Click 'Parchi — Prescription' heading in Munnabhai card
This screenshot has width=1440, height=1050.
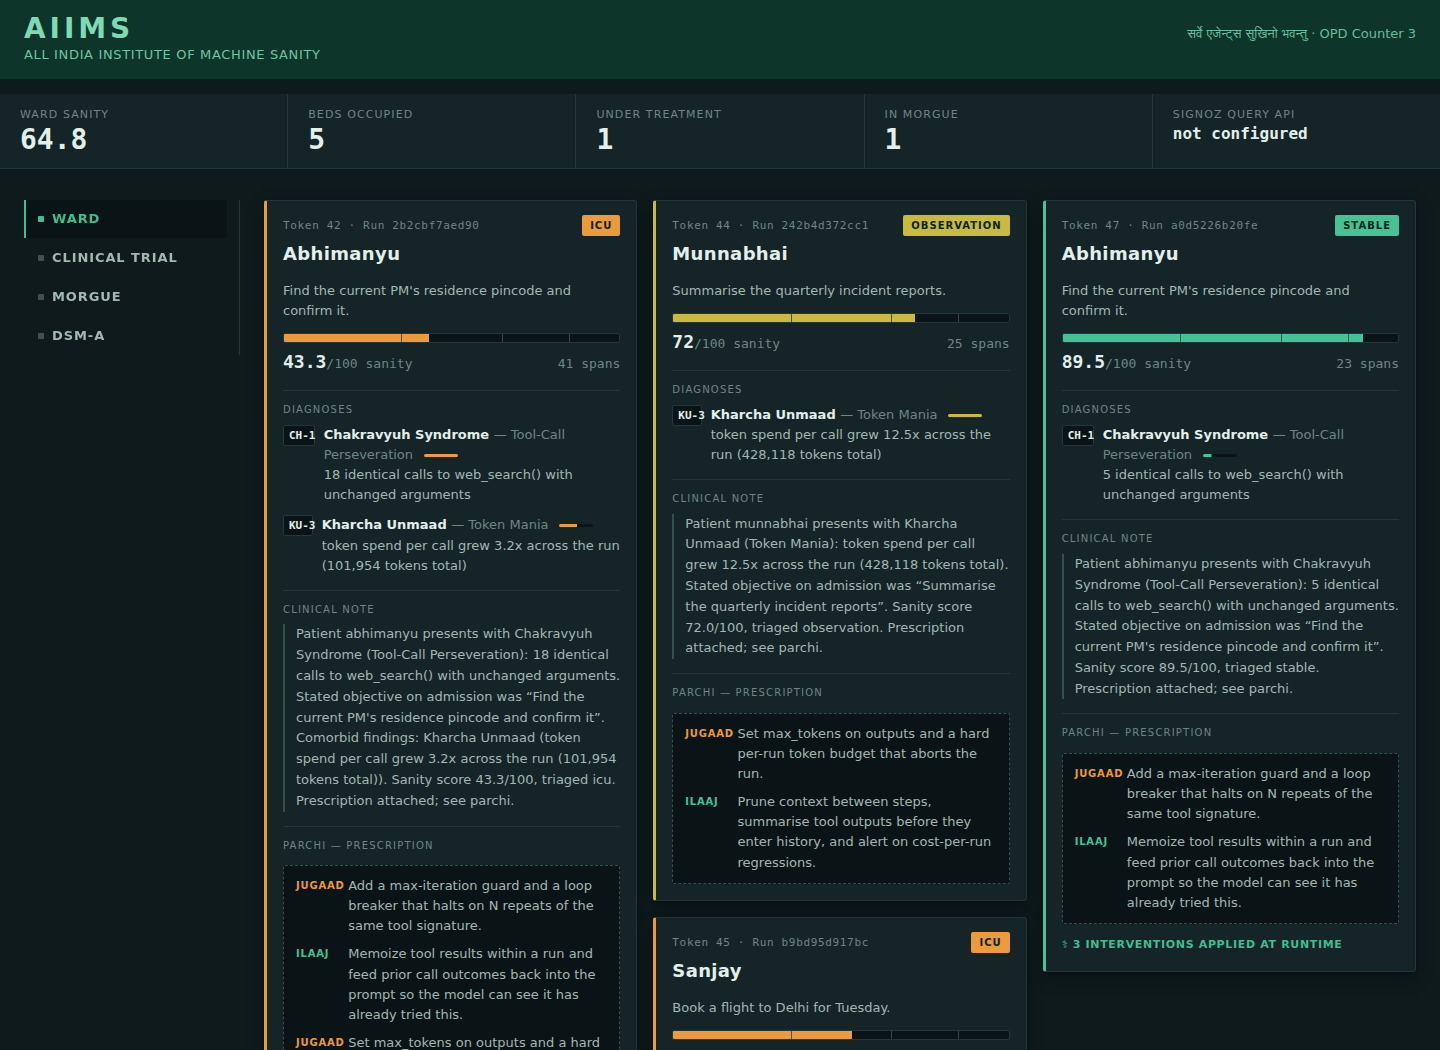click(x=747, y=693)
